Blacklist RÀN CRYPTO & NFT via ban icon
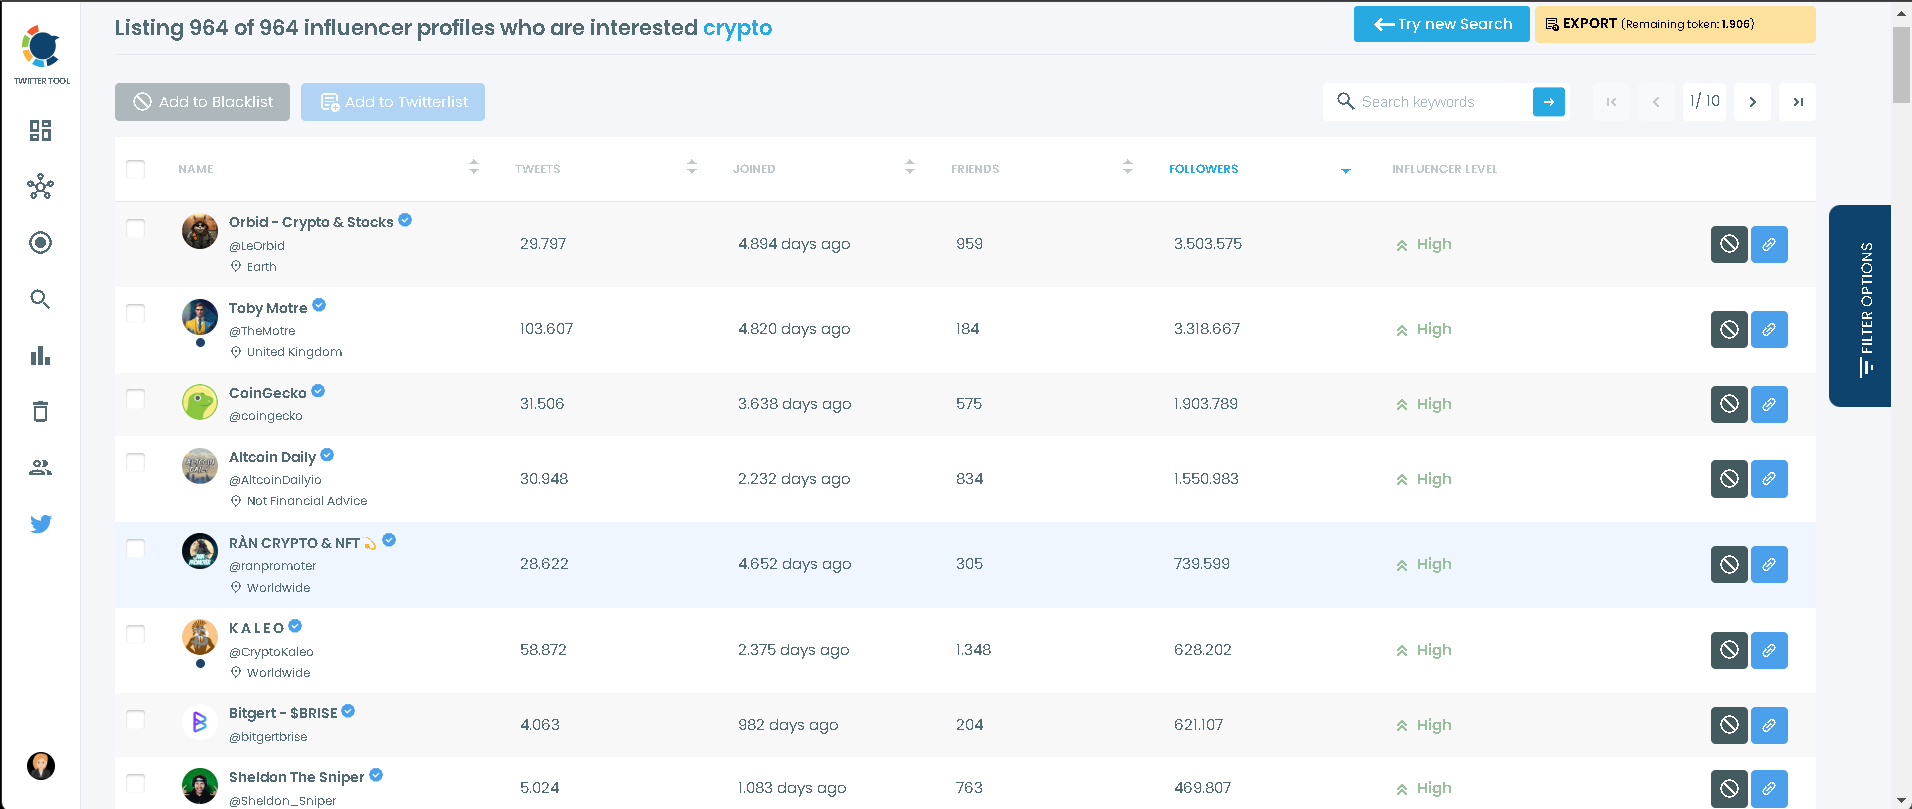 click(1729, 564)
